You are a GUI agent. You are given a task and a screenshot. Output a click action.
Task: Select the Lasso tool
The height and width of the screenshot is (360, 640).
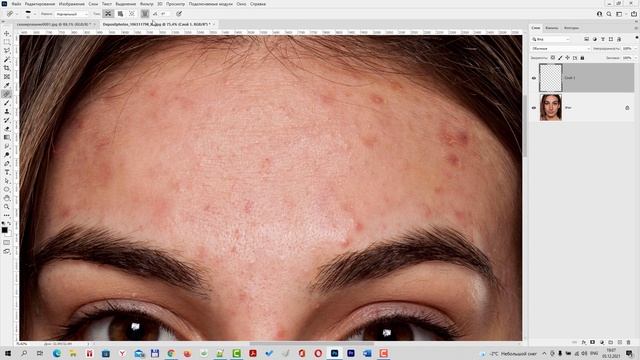tap(7, 51)
